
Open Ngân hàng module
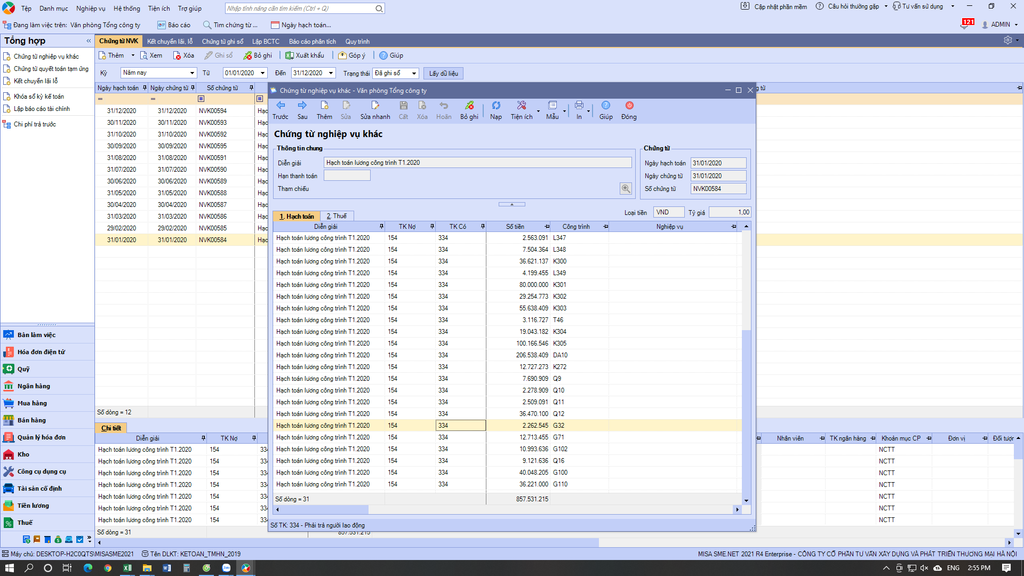(x=47, y=386)
